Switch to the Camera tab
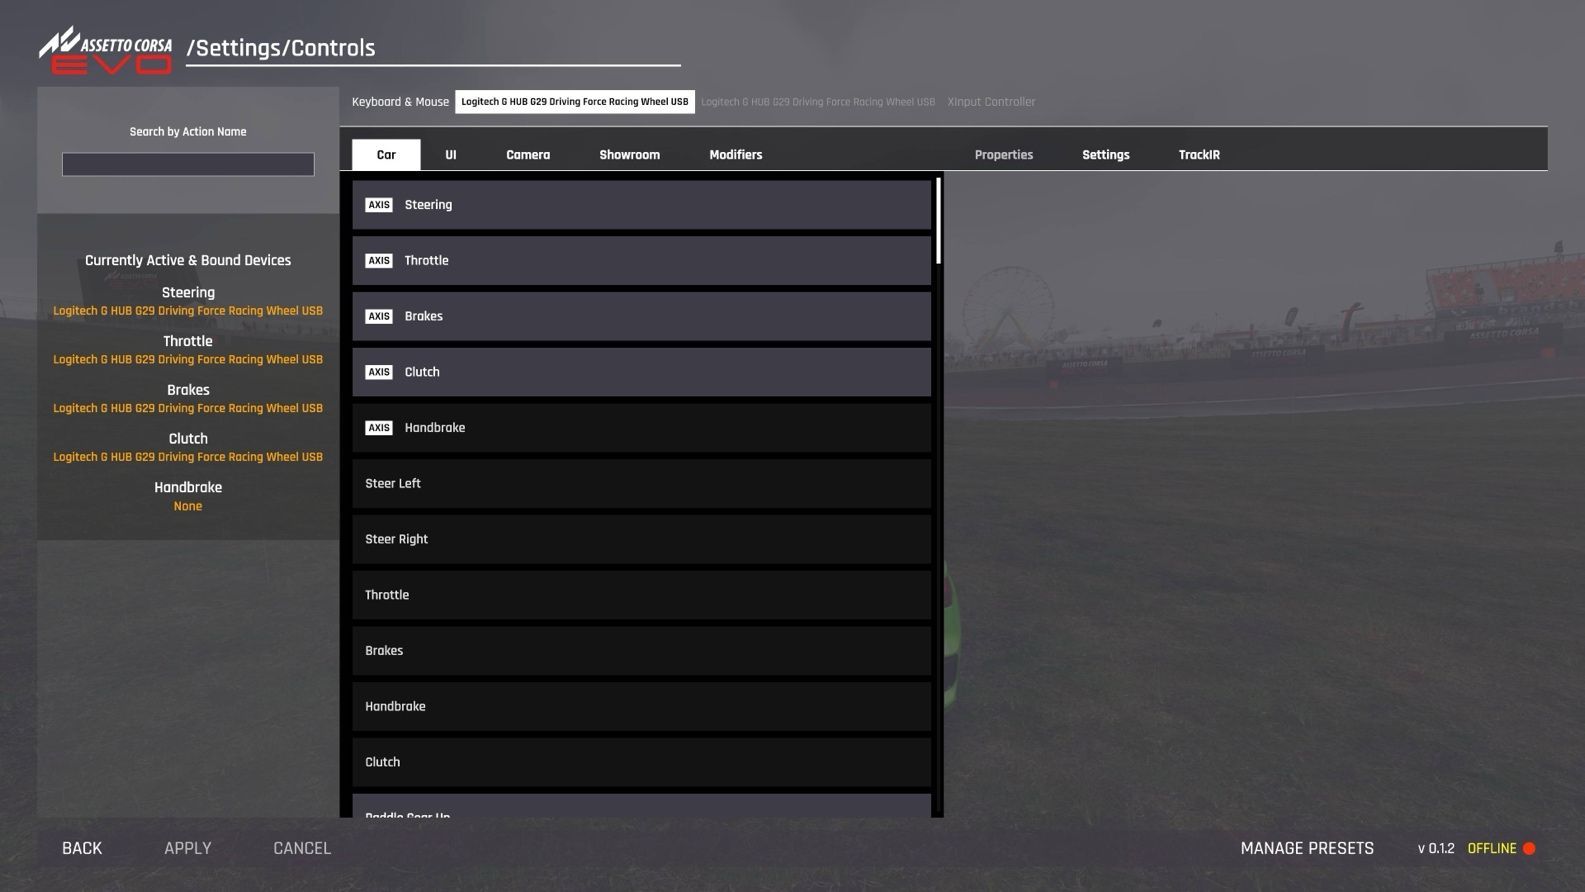This screenshot has height=892, width=1585. point(527,155)
